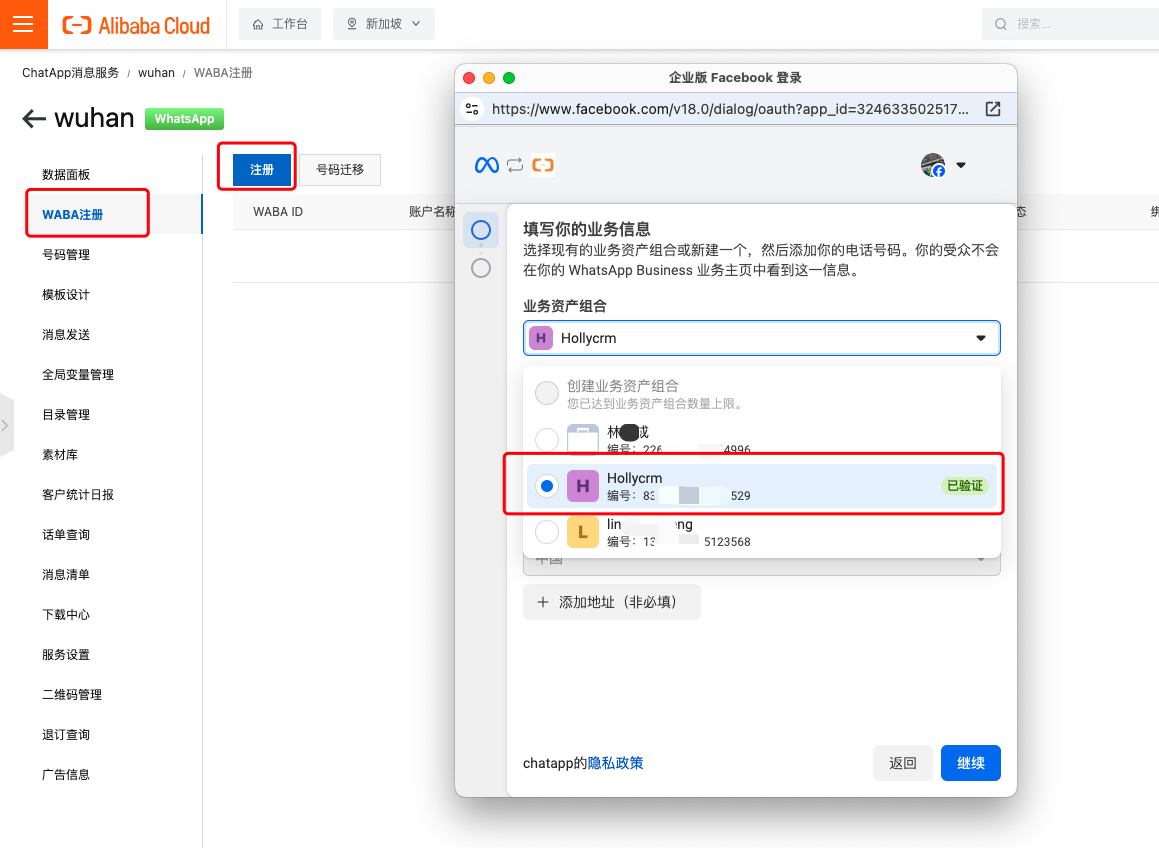This screenshot has width=1159, height=848.
Task: Click the search magnifier icon
Action: (1001, 24)
